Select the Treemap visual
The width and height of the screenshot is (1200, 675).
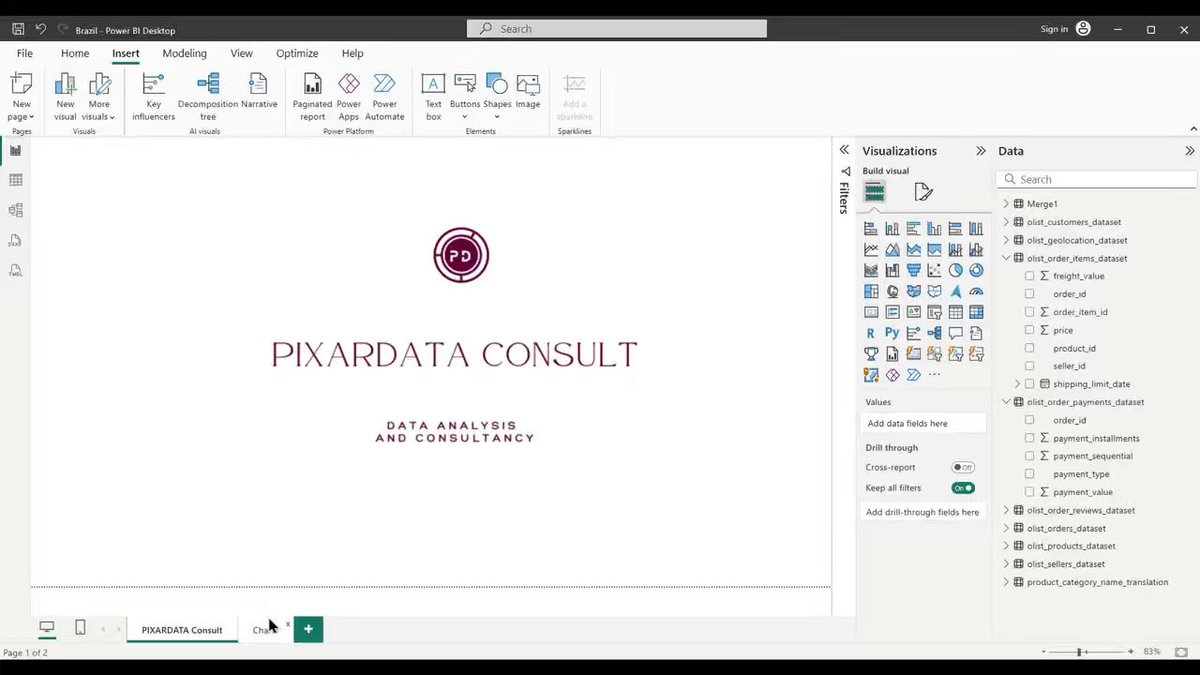(871, 292)
